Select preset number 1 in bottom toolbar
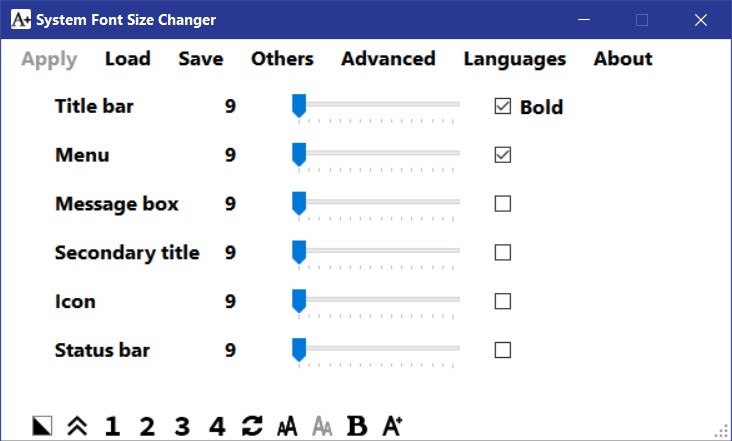 (x=112, y=427)
